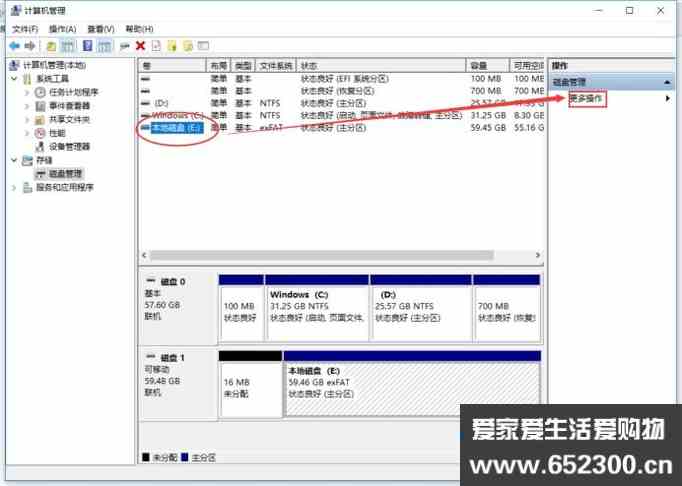This screenshot has height=486, width=682.
Task: Open Help via blue question-mark toolbar icon
Action: (x=87, y=46)
